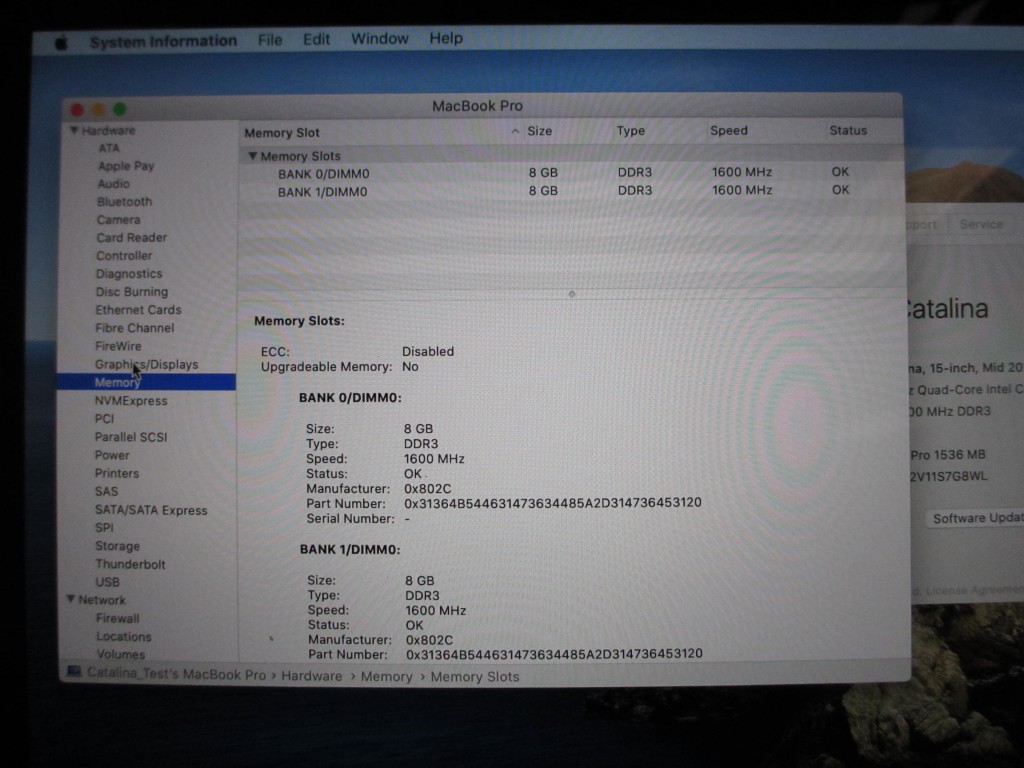This screenshot has width=1024, height=768.
Task: Select Firewall under Network
Action: coord(118,618)
